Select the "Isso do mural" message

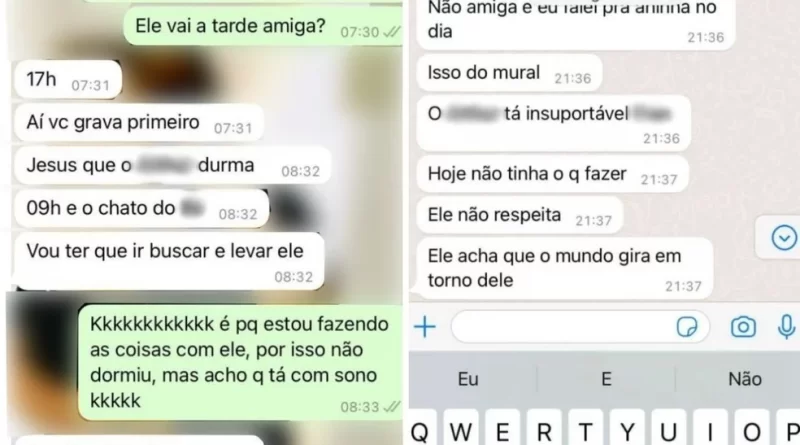510,73
